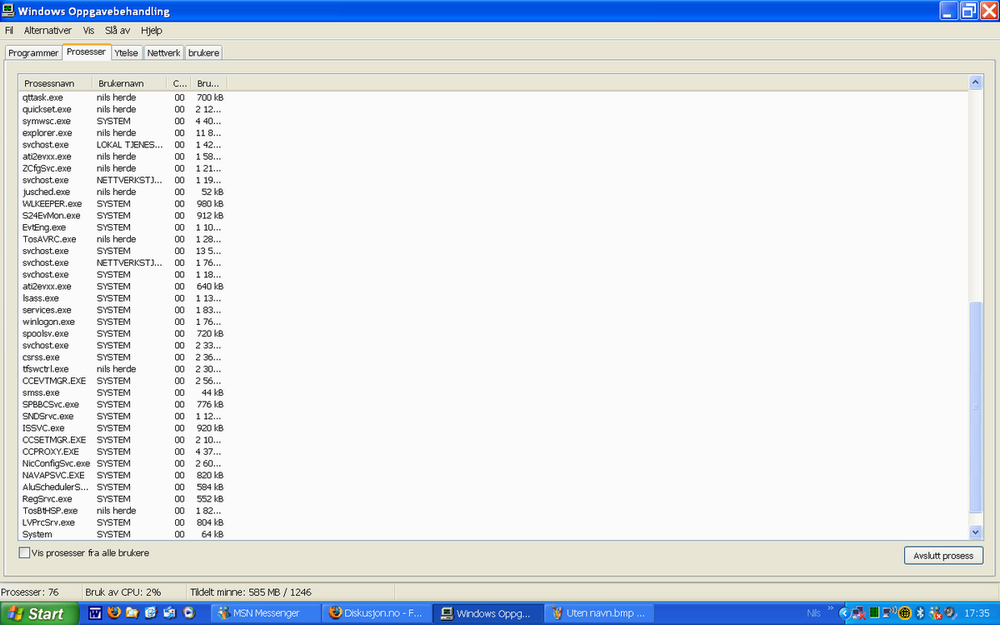1000x625 pixels.
Task: Click the taskbar clock showing 17:35
Action: click(977, 614)
